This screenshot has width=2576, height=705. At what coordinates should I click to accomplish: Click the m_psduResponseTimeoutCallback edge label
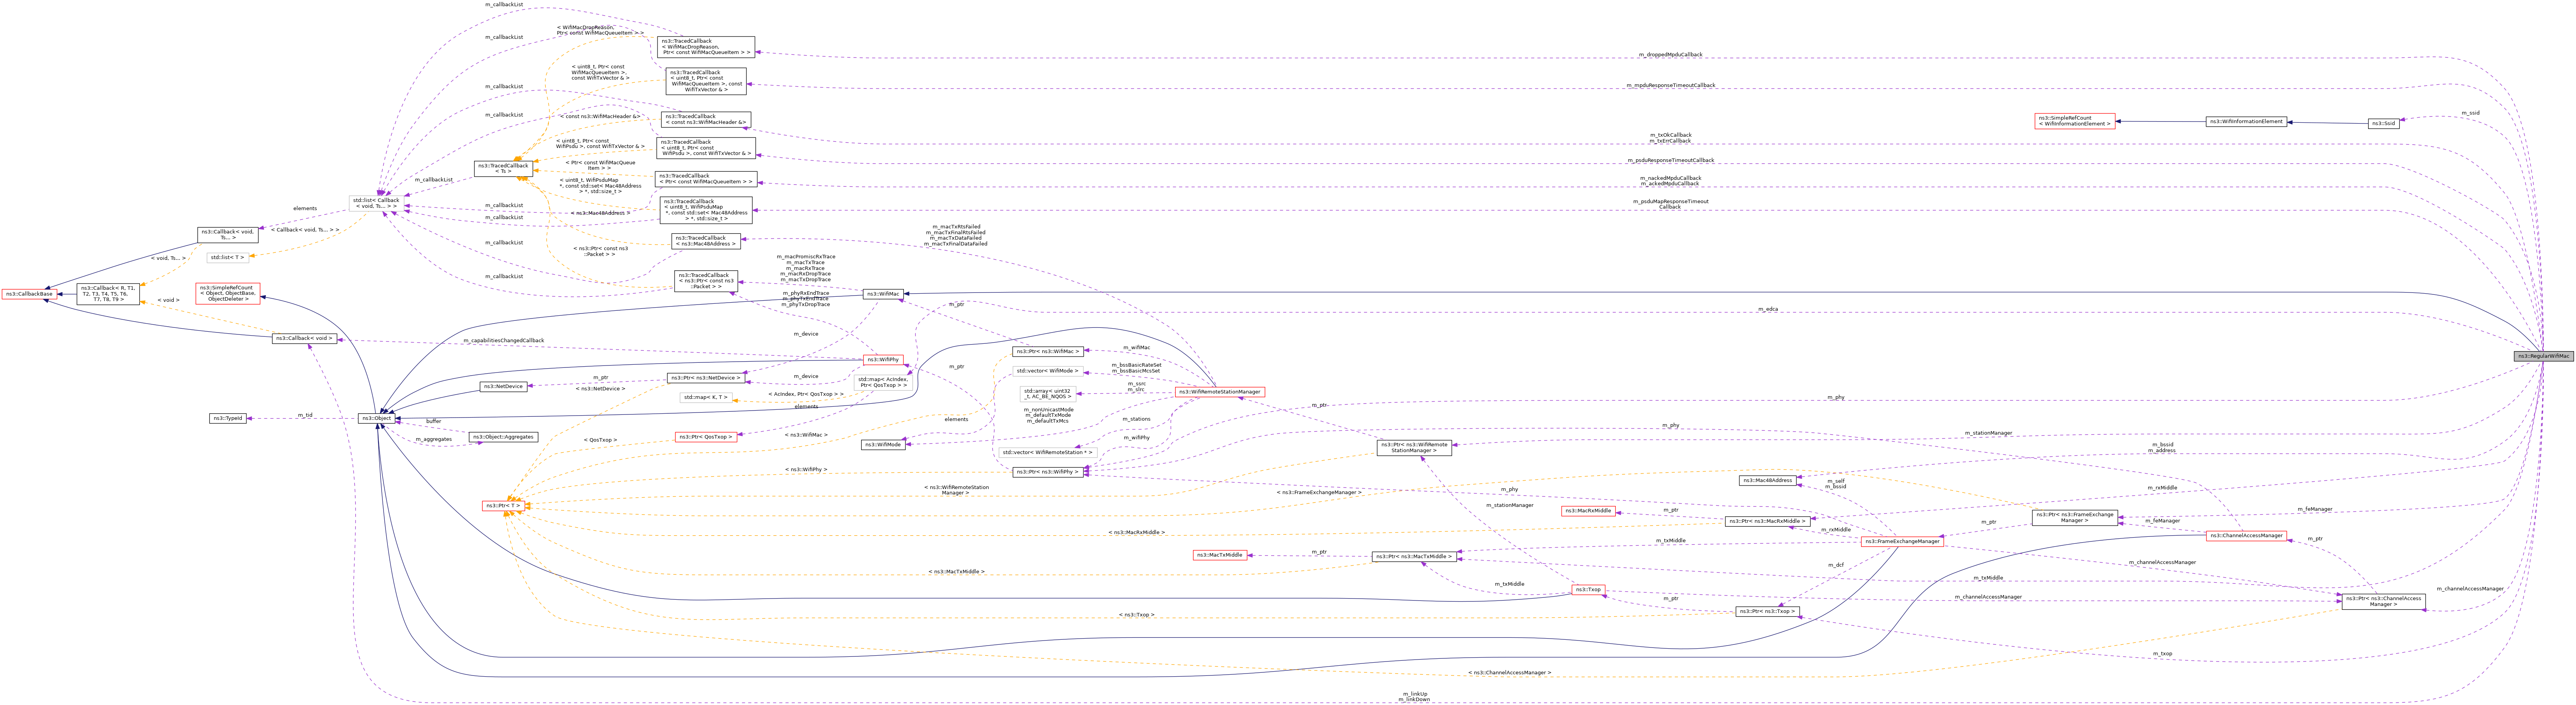click(x=1670, y=160)
